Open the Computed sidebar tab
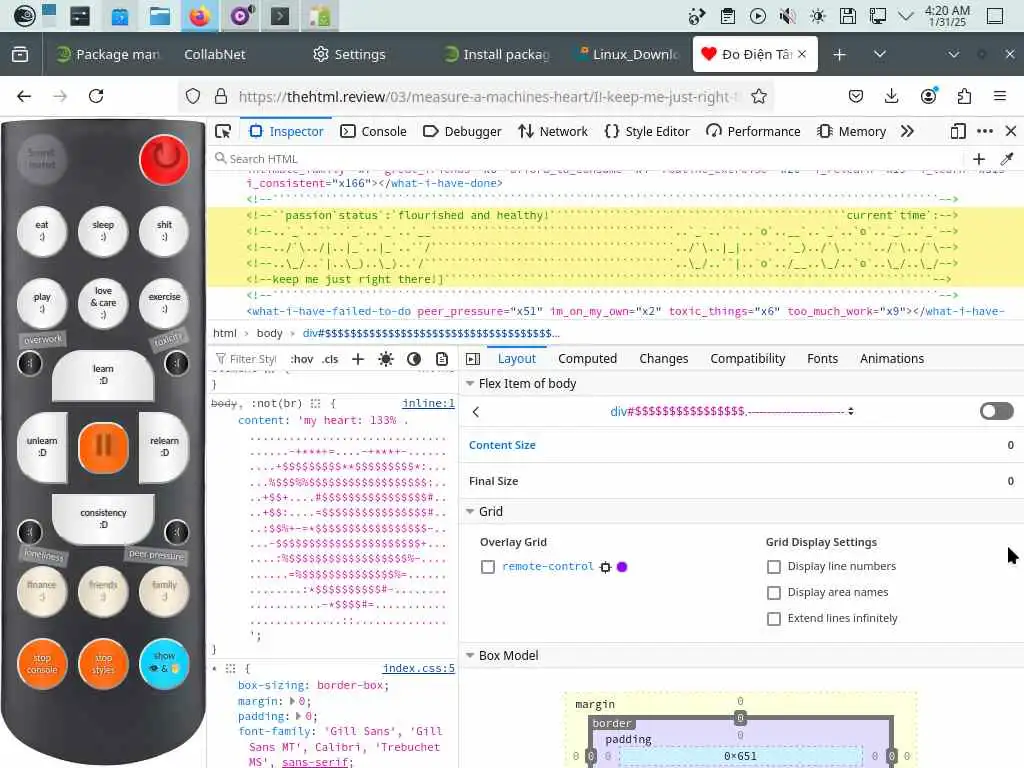The width and height of the screenshot is (1024, 768). (x=587, y=359)
